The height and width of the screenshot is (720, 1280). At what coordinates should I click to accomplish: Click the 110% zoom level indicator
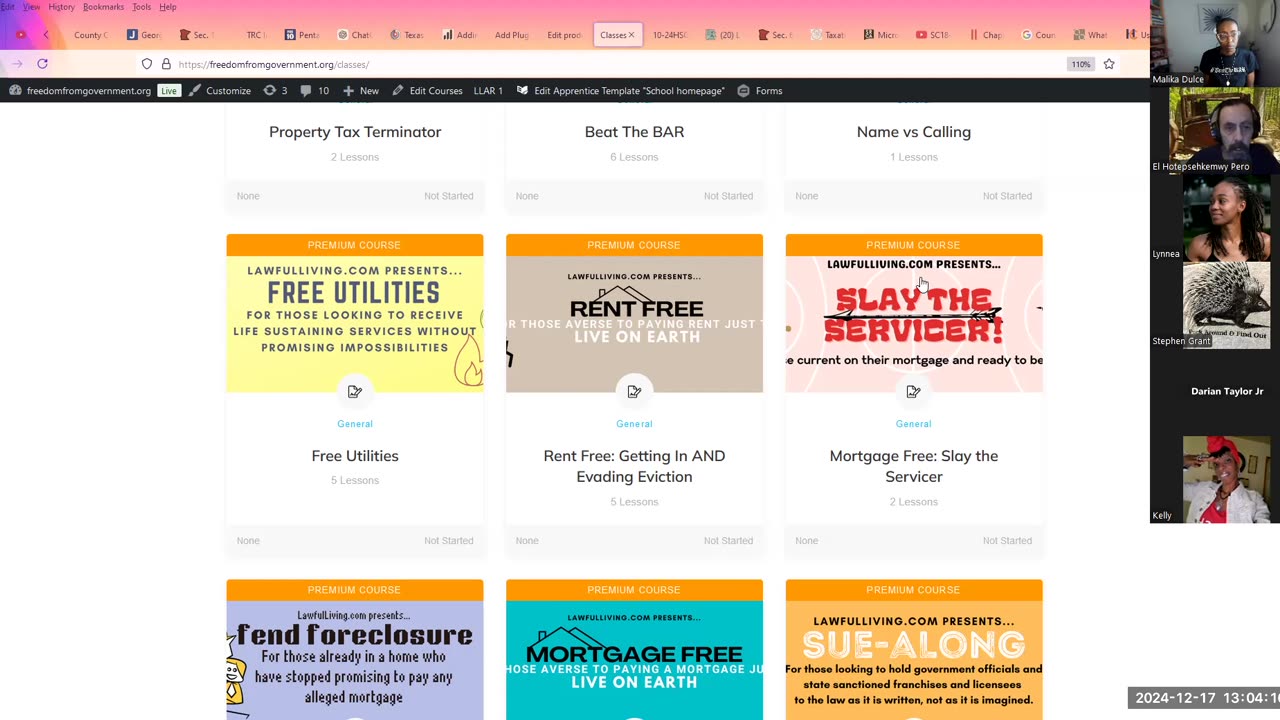[1081, 64]
